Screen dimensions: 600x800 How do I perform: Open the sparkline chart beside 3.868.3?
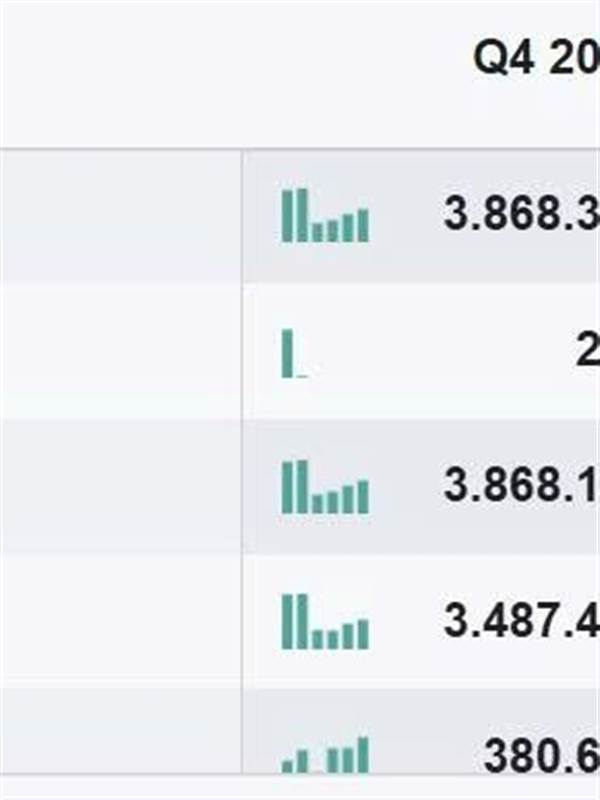(325, 215)
